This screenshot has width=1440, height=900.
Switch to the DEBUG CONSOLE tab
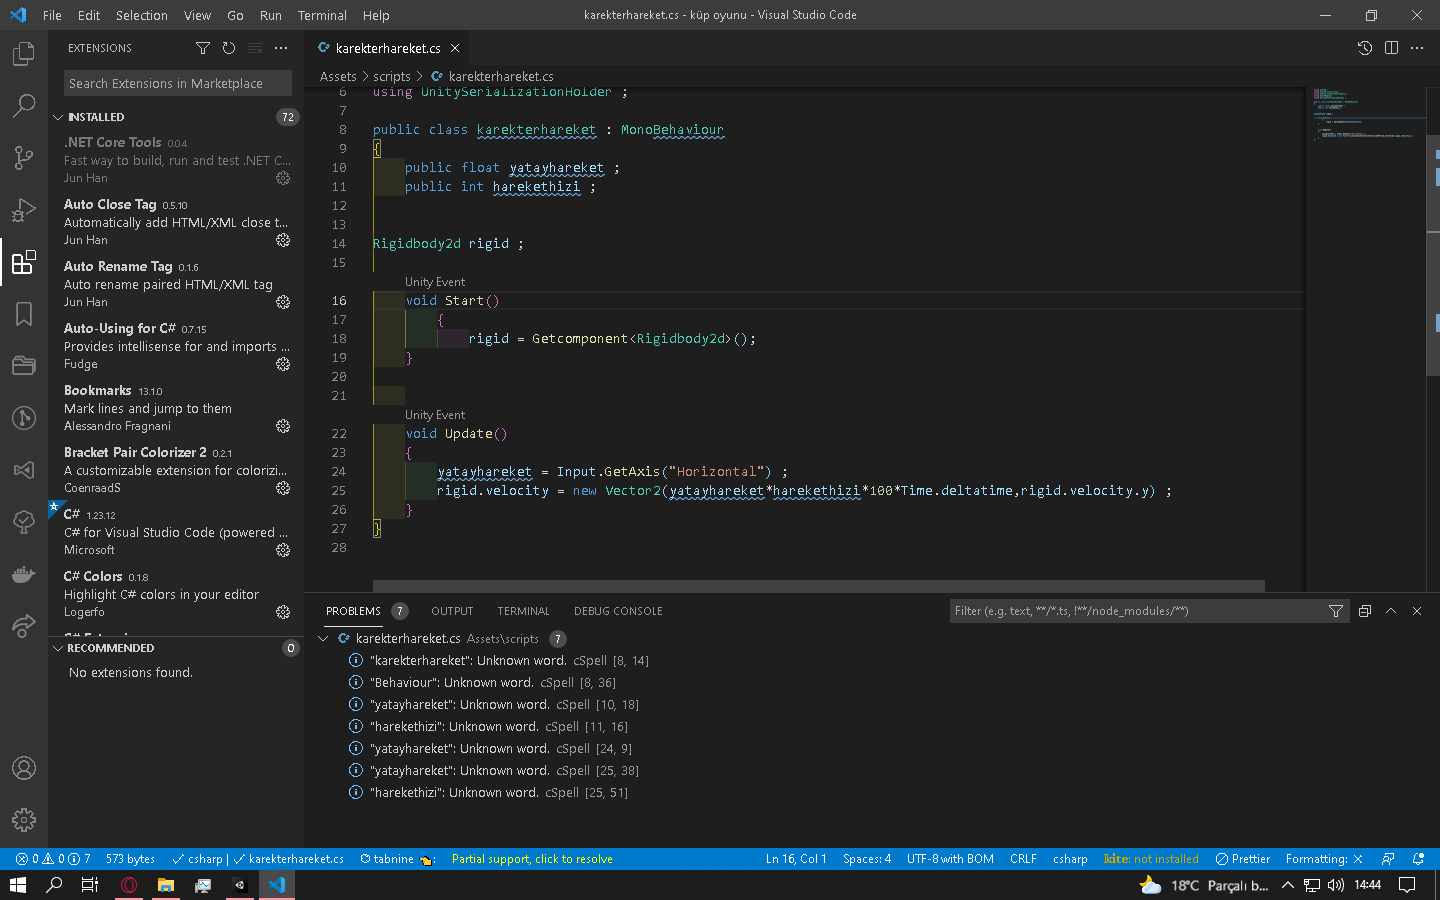pos(618,611)
